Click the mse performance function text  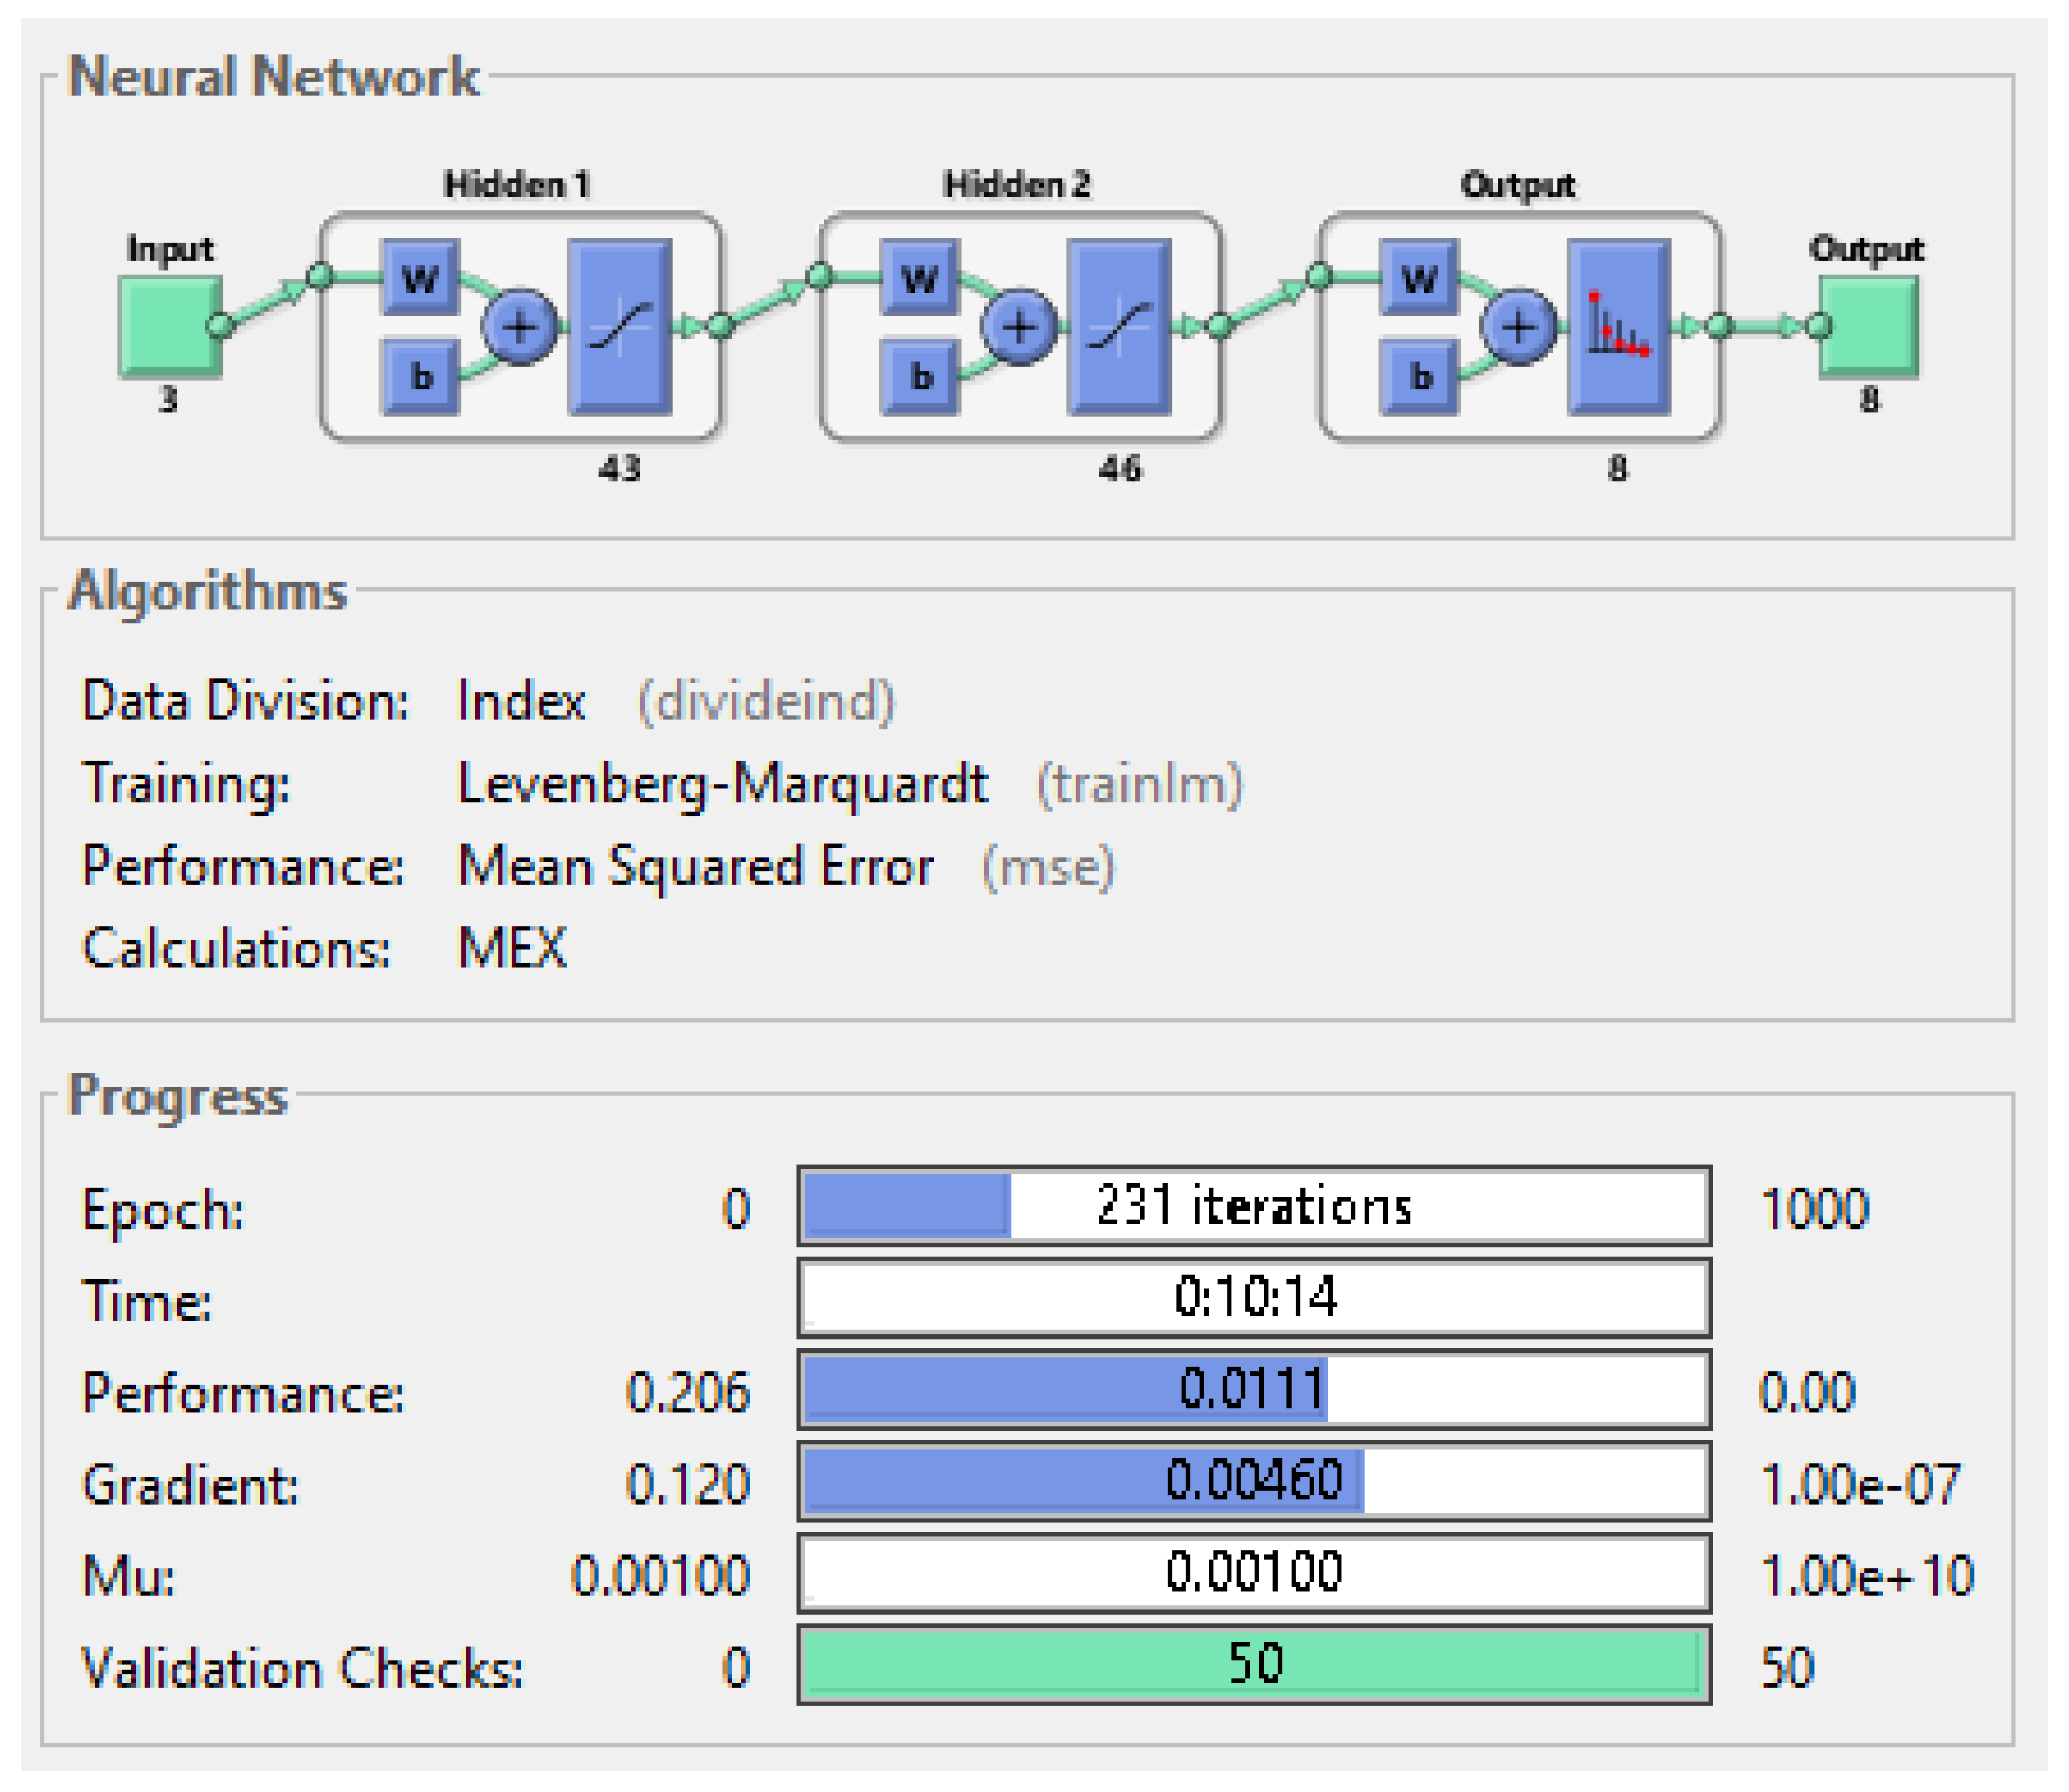(1047, 867)
